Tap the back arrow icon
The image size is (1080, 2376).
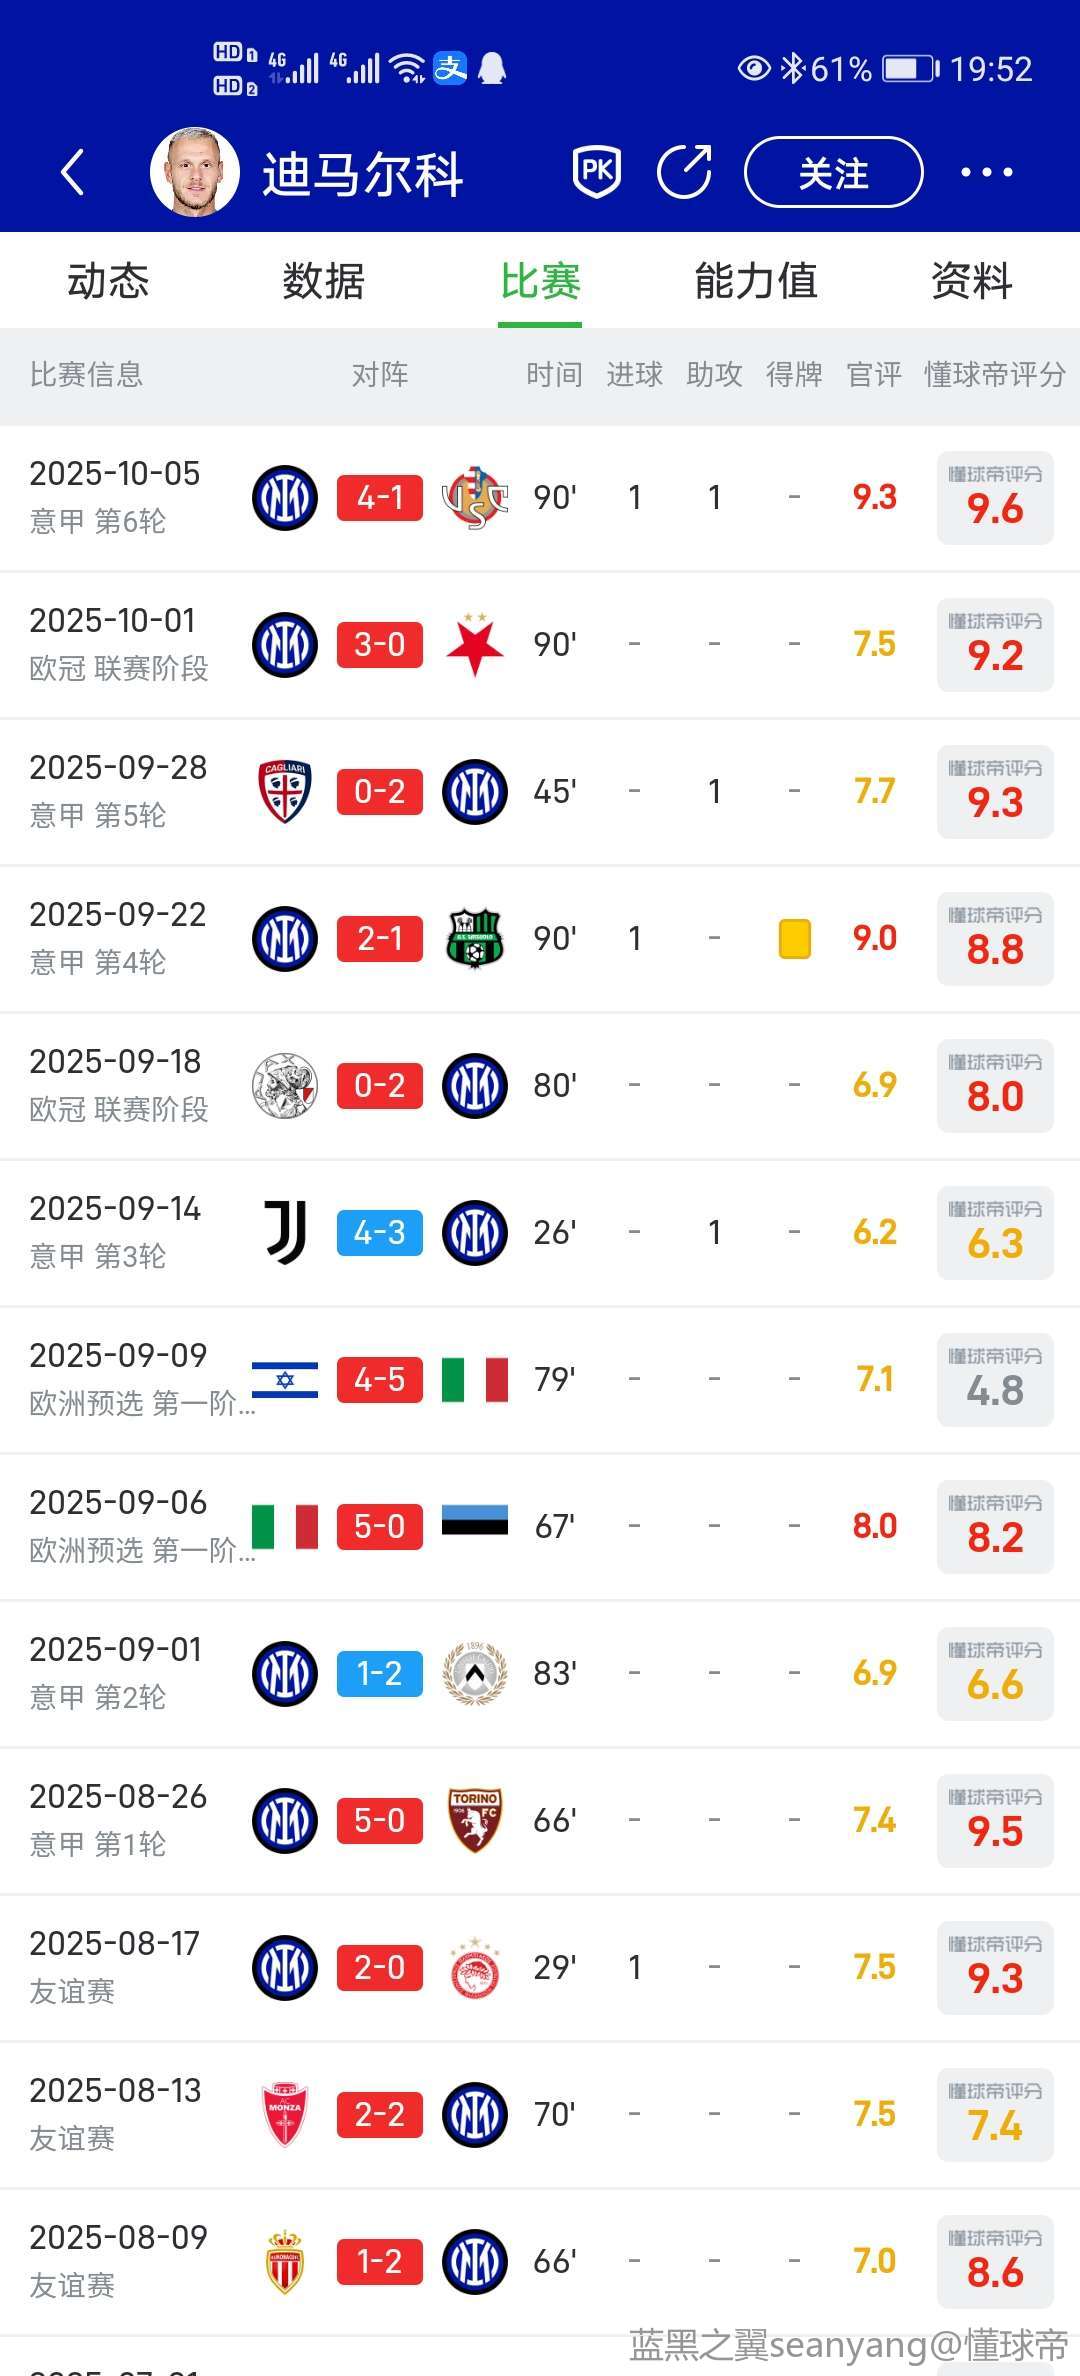coord(72,172)
